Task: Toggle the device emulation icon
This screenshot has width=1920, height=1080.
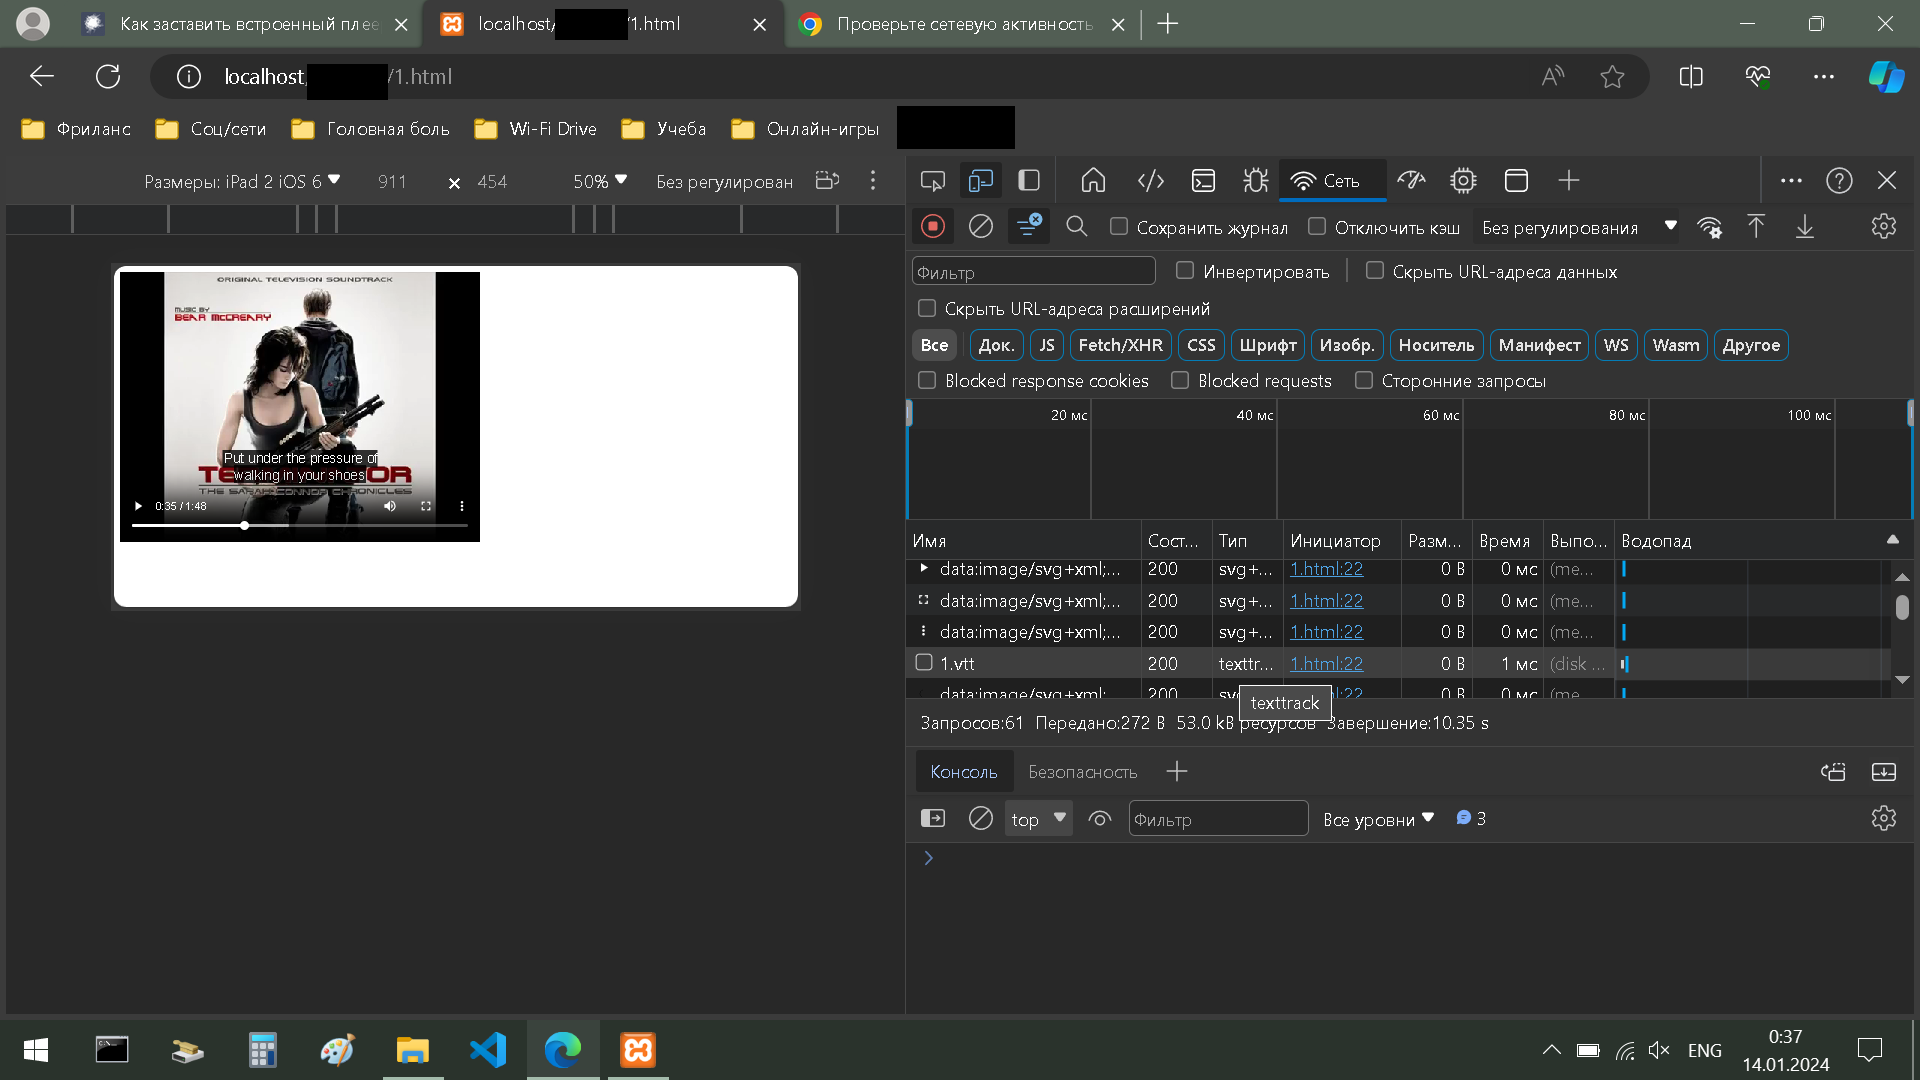Action: pyautogui.click(x=981, y=181)
